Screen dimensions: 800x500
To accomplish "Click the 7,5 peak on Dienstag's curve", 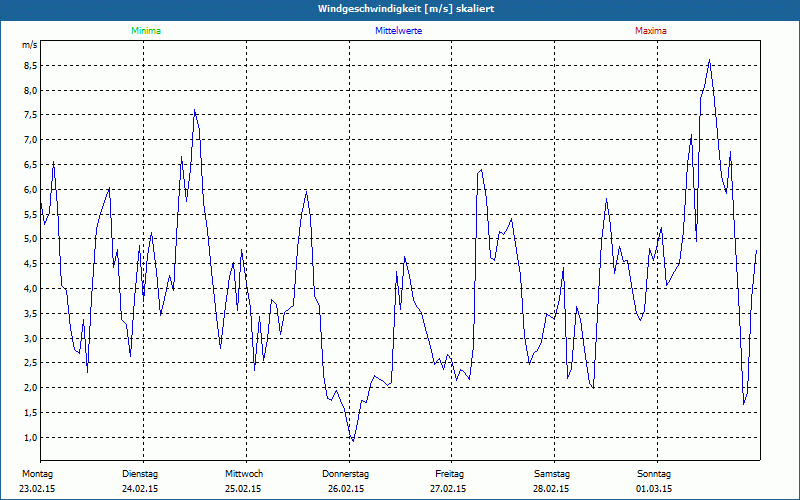I will (x=194, y=110).
